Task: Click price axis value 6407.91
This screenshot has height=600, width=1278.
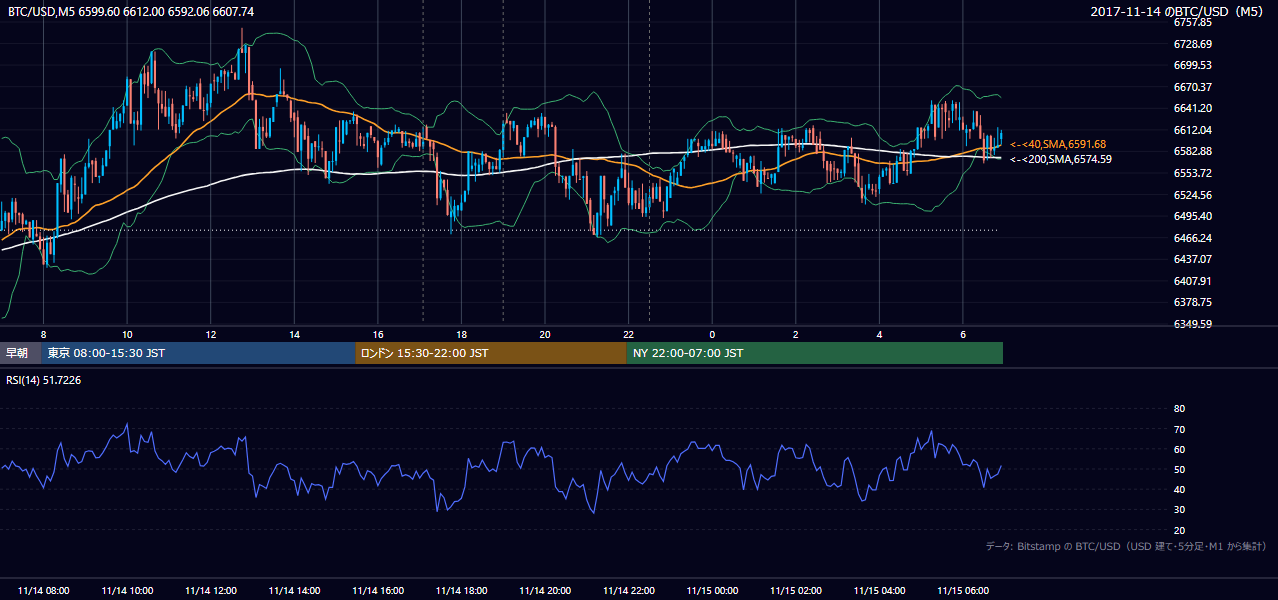Action: pos(1192,281)
